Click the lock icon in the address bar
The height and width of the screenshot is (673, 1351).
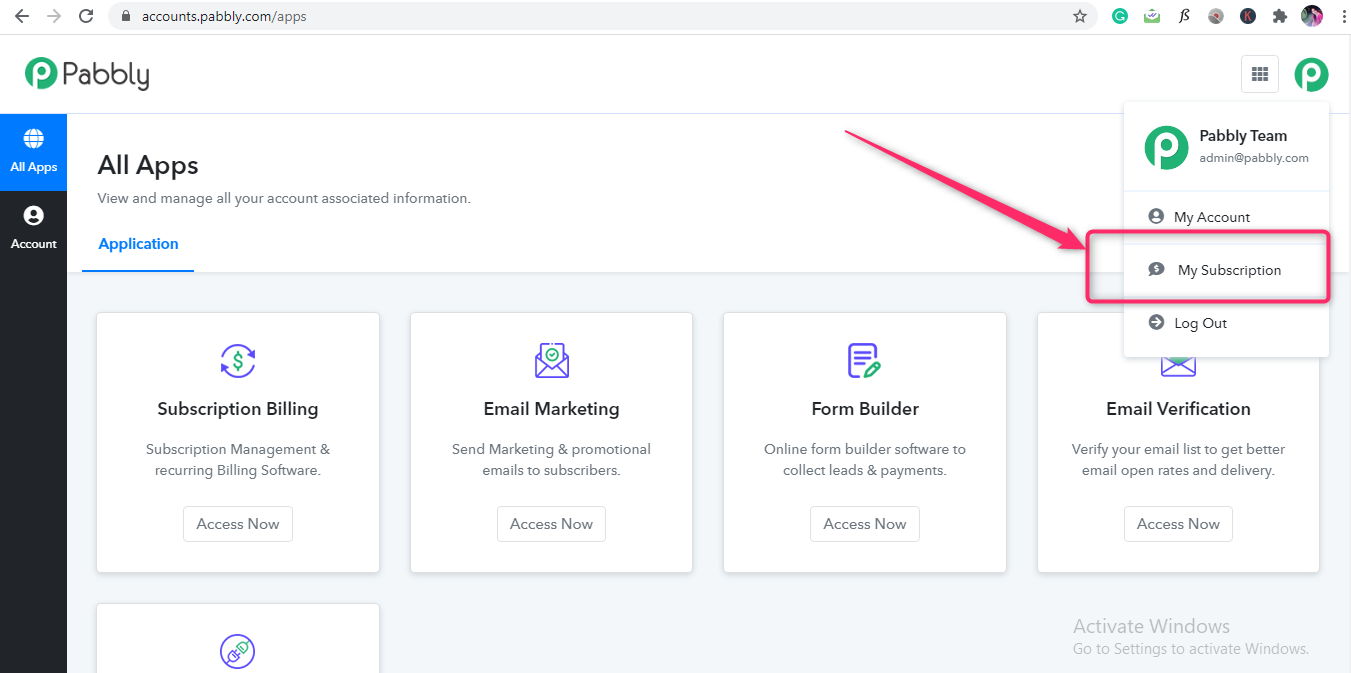(x=126, y=16)
